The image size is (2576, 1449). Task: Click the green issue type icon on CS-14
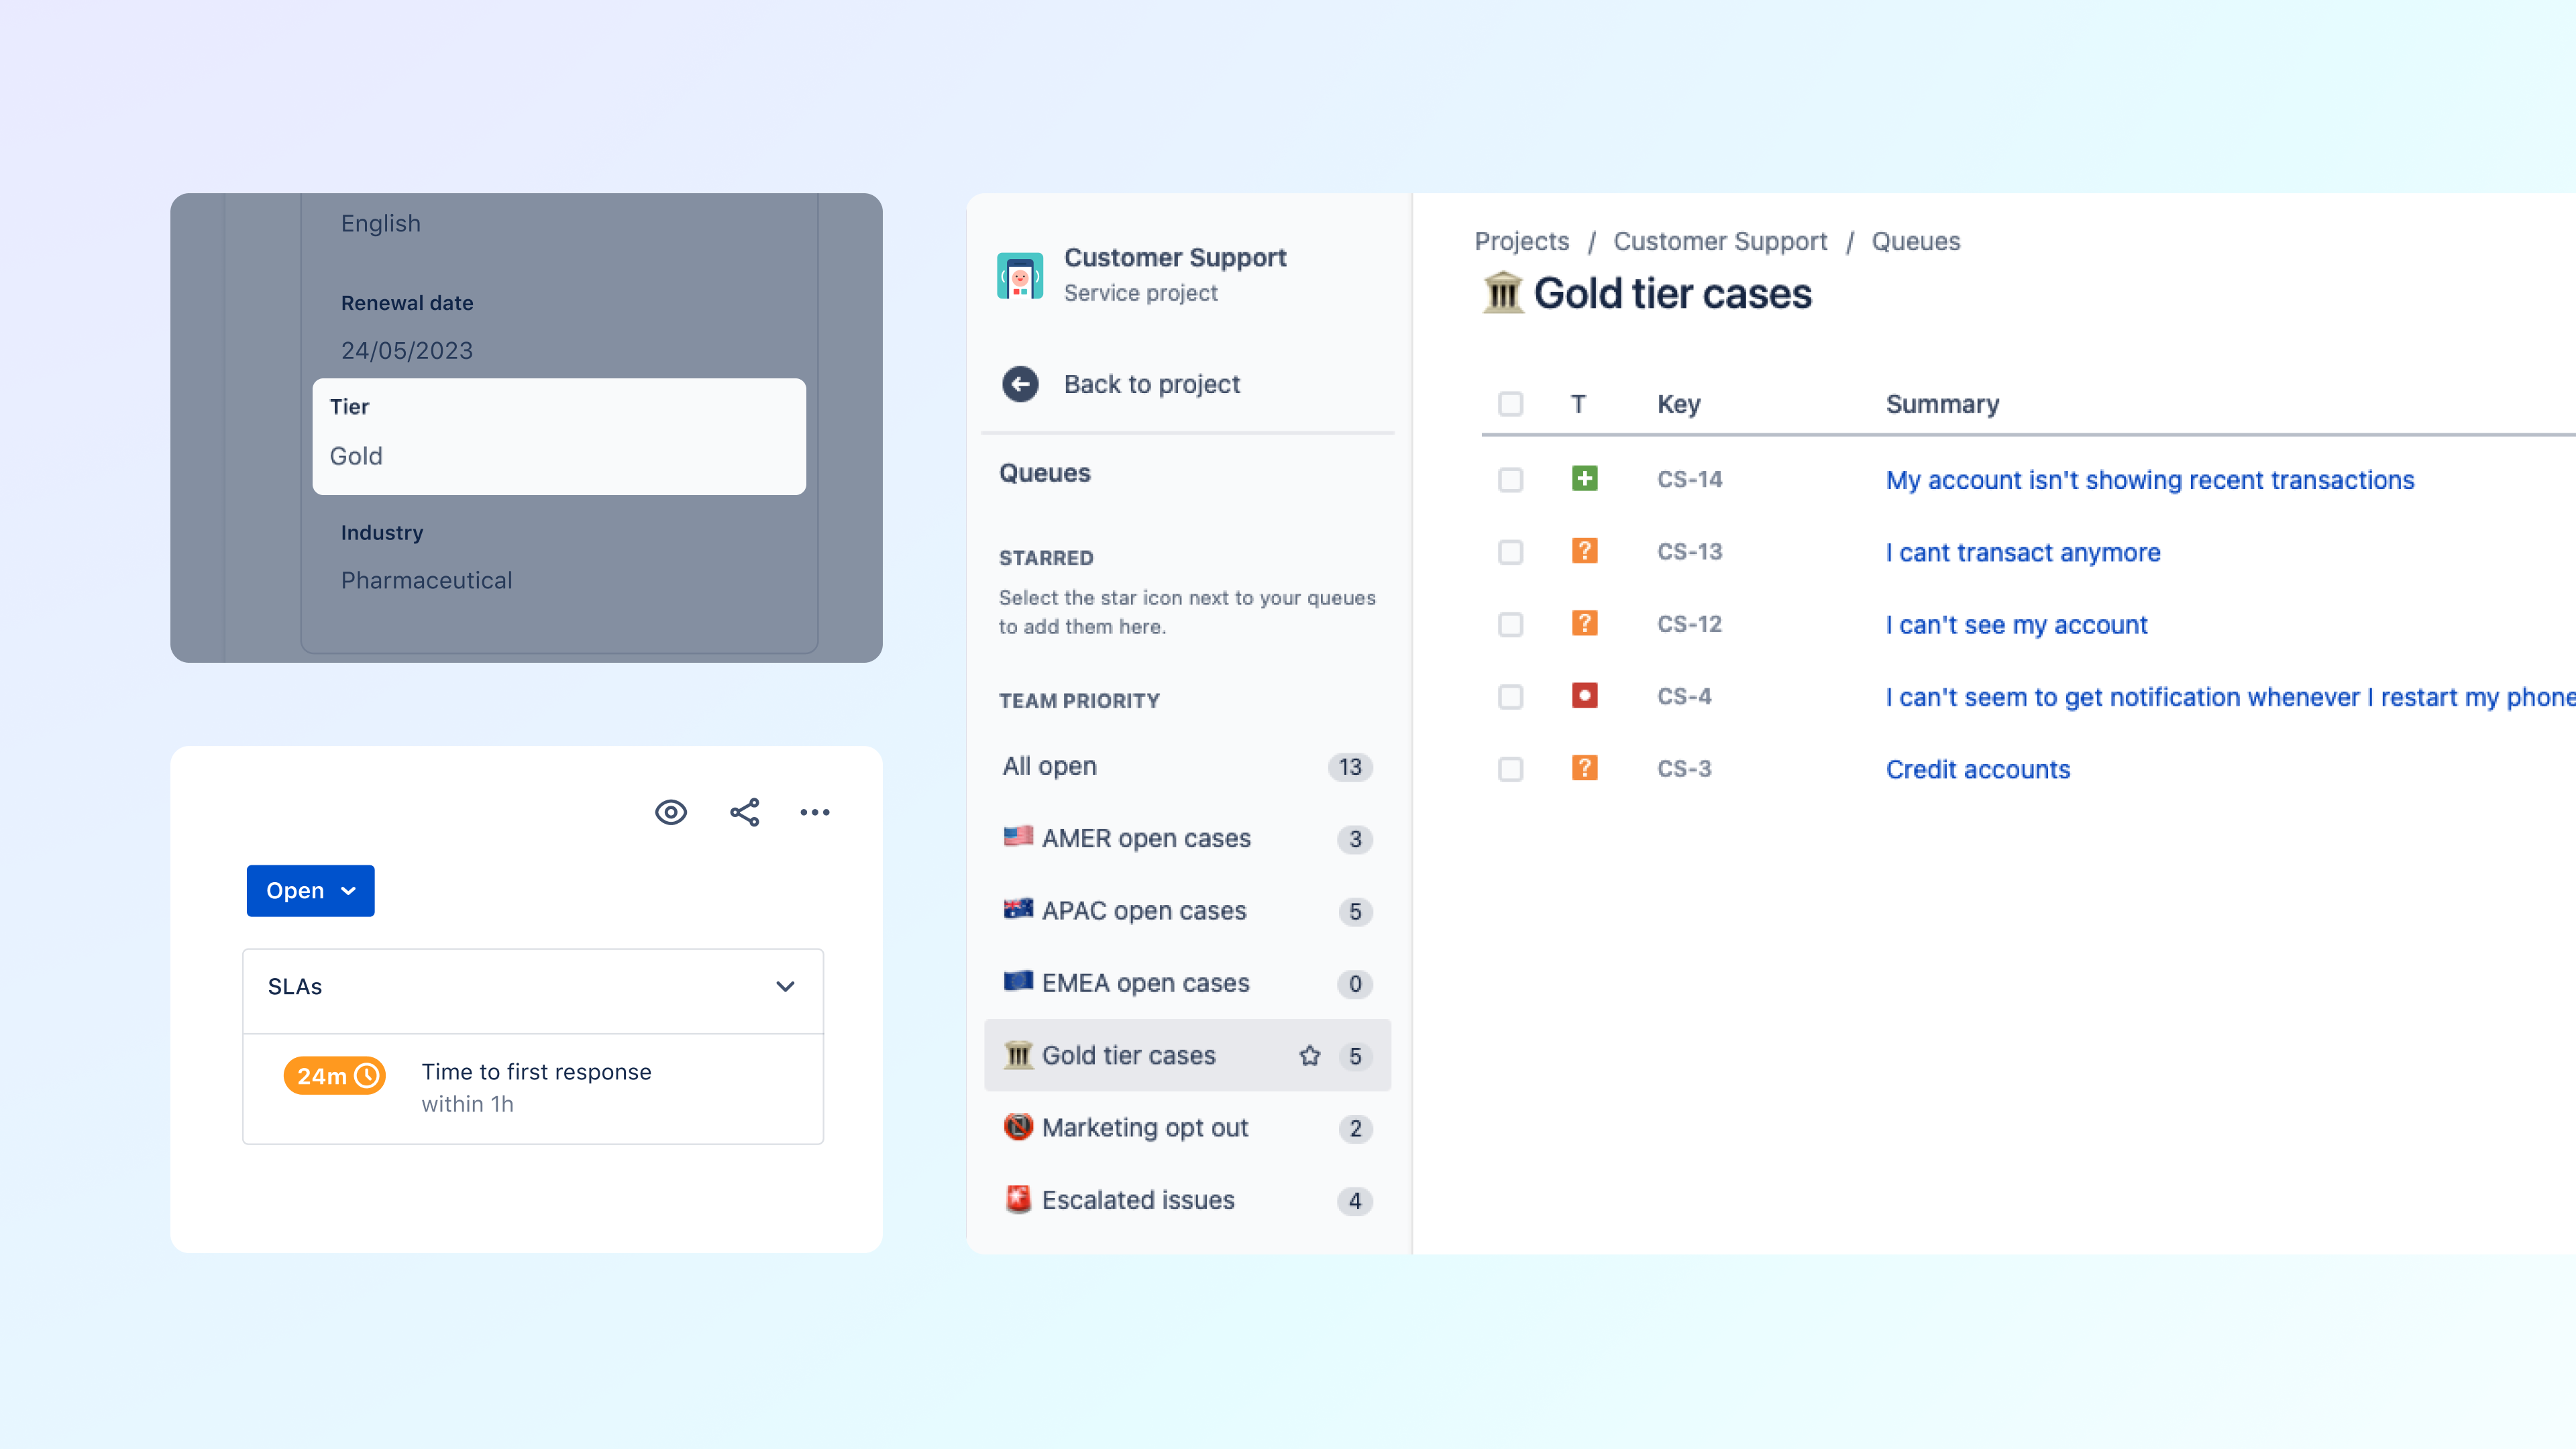point(1585,479)
